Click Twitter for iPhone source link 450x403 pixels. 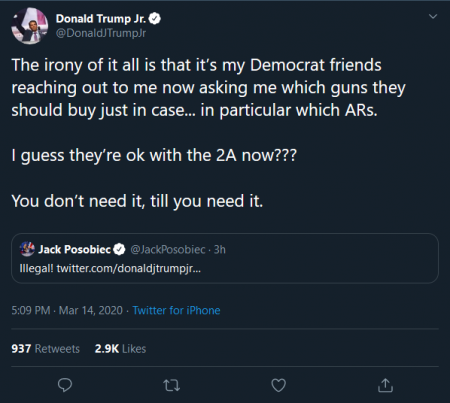click(176, 310)
